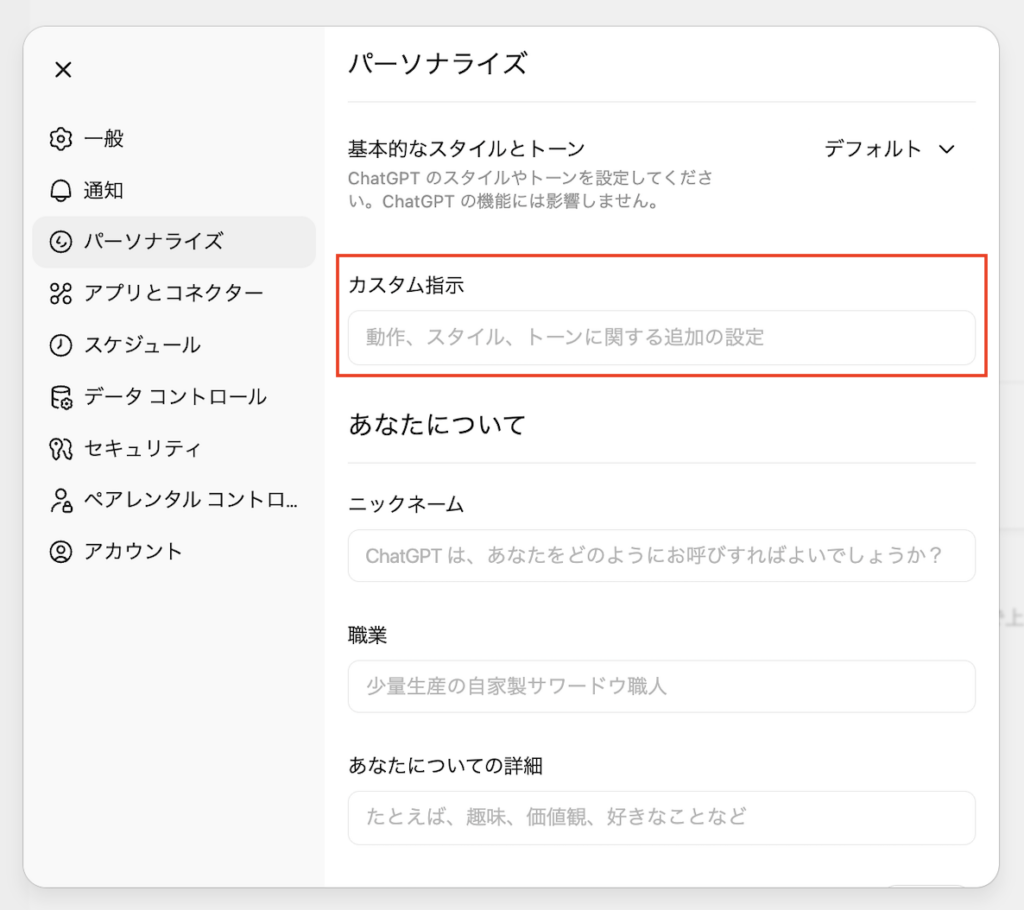The height and width of the screenshot is (910, 1024).
Task: Focus the あなたについての詳細 text field
Action: (x=661, y=817)
